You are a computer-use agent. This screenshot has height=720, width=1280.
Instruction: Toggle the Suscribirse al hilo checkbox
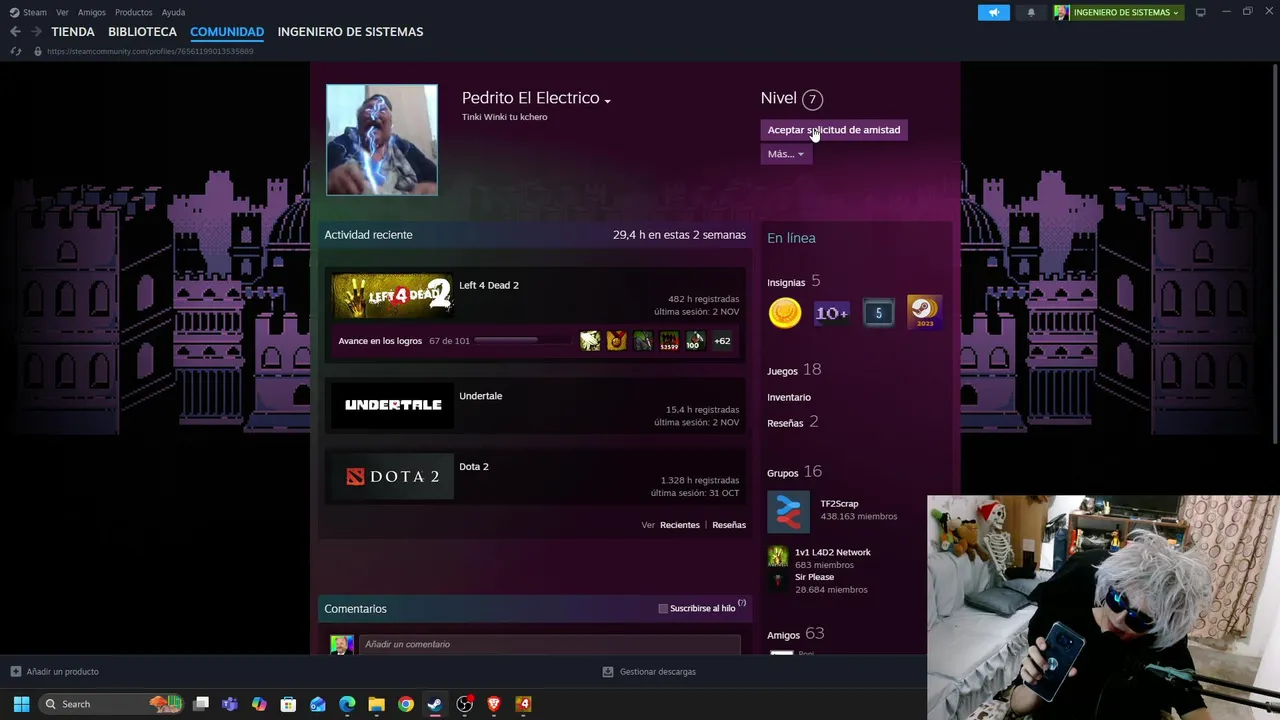click(x=663, y=608)
